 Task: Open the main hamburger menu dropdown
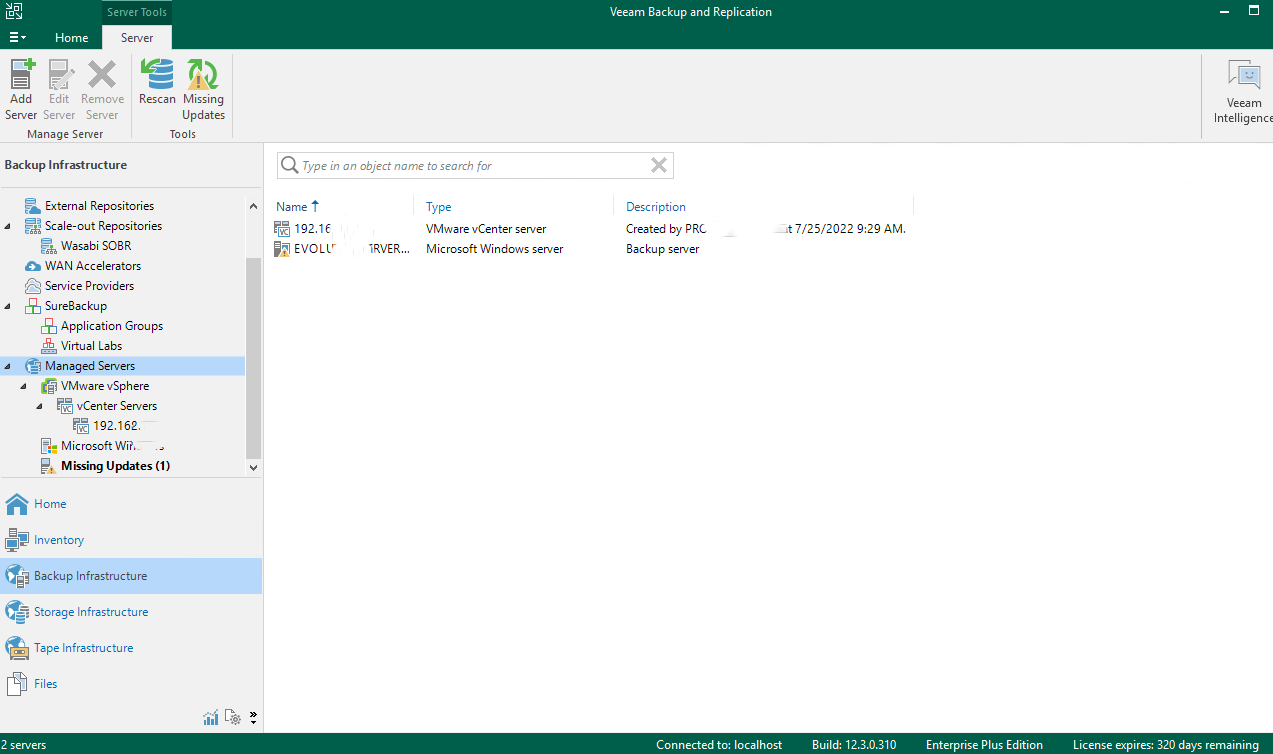pos(17,37)
